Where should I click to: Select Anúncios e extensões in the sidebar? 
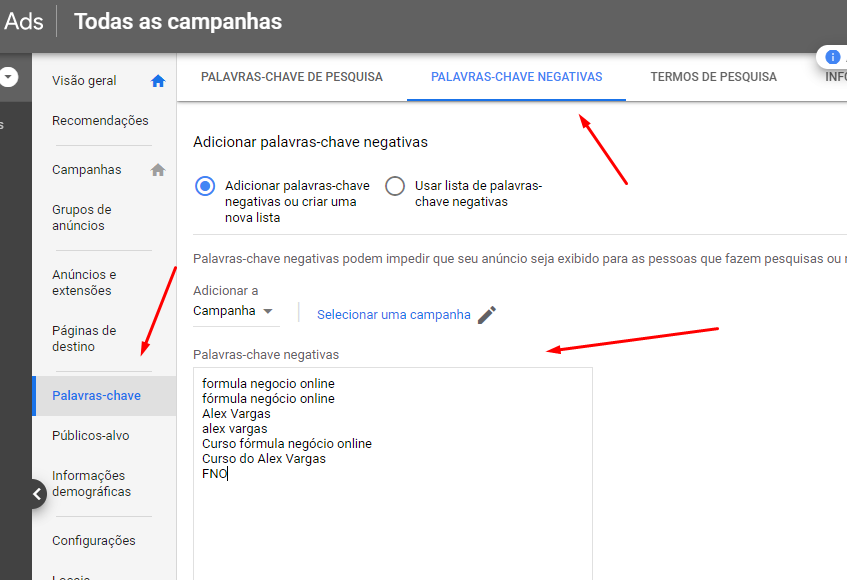coord(84,282)
